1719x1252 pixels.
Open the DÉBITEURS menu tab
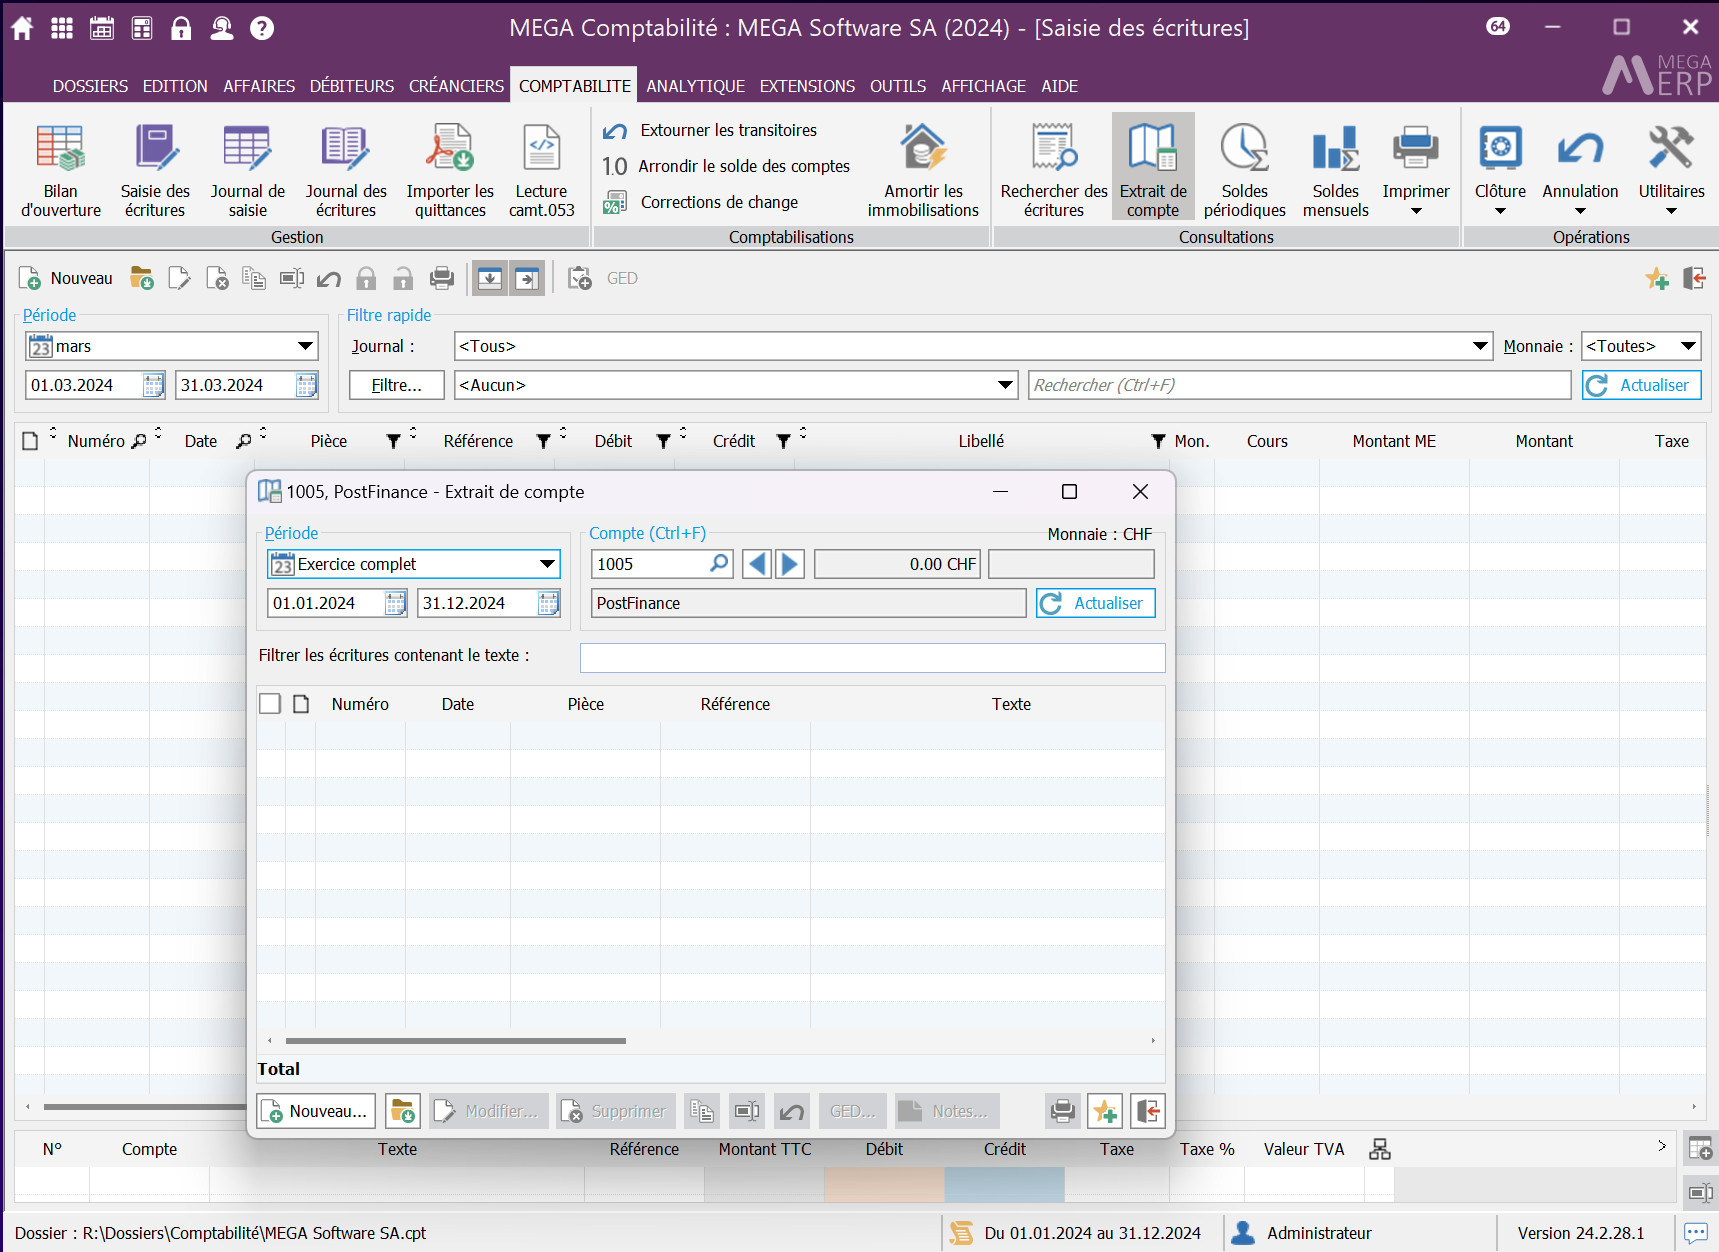351,86
